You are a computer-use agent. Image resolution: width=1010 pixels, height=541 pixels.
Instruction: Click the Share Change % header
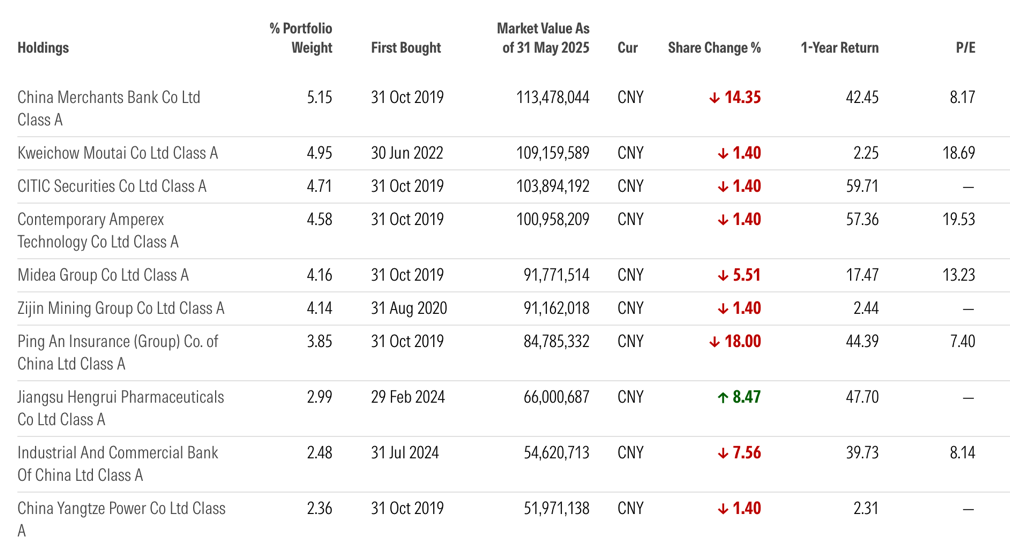coord(714,48)
